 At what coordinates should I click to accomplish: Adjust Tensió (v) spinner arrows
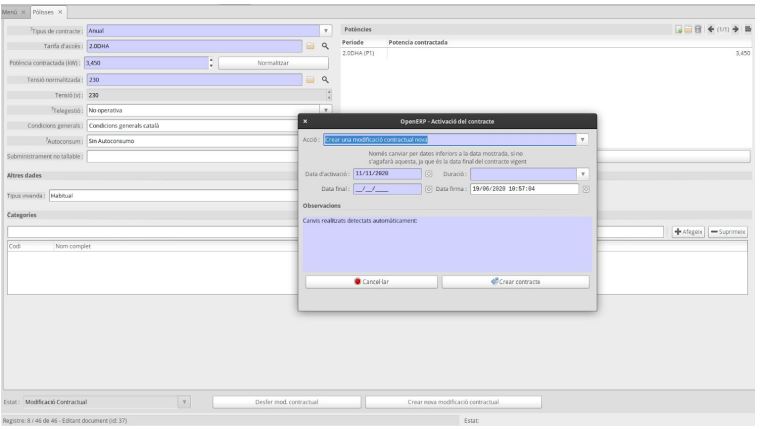(x=329, y=95)
